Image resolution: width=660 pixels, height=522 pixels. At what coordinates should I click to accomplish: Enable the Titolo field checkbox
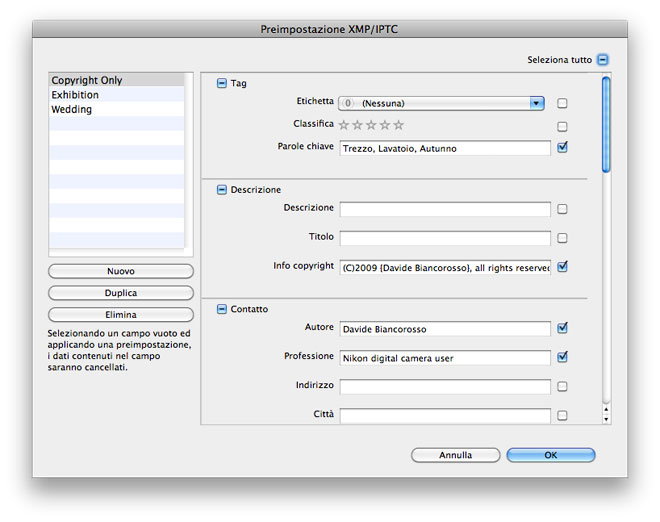562,238
